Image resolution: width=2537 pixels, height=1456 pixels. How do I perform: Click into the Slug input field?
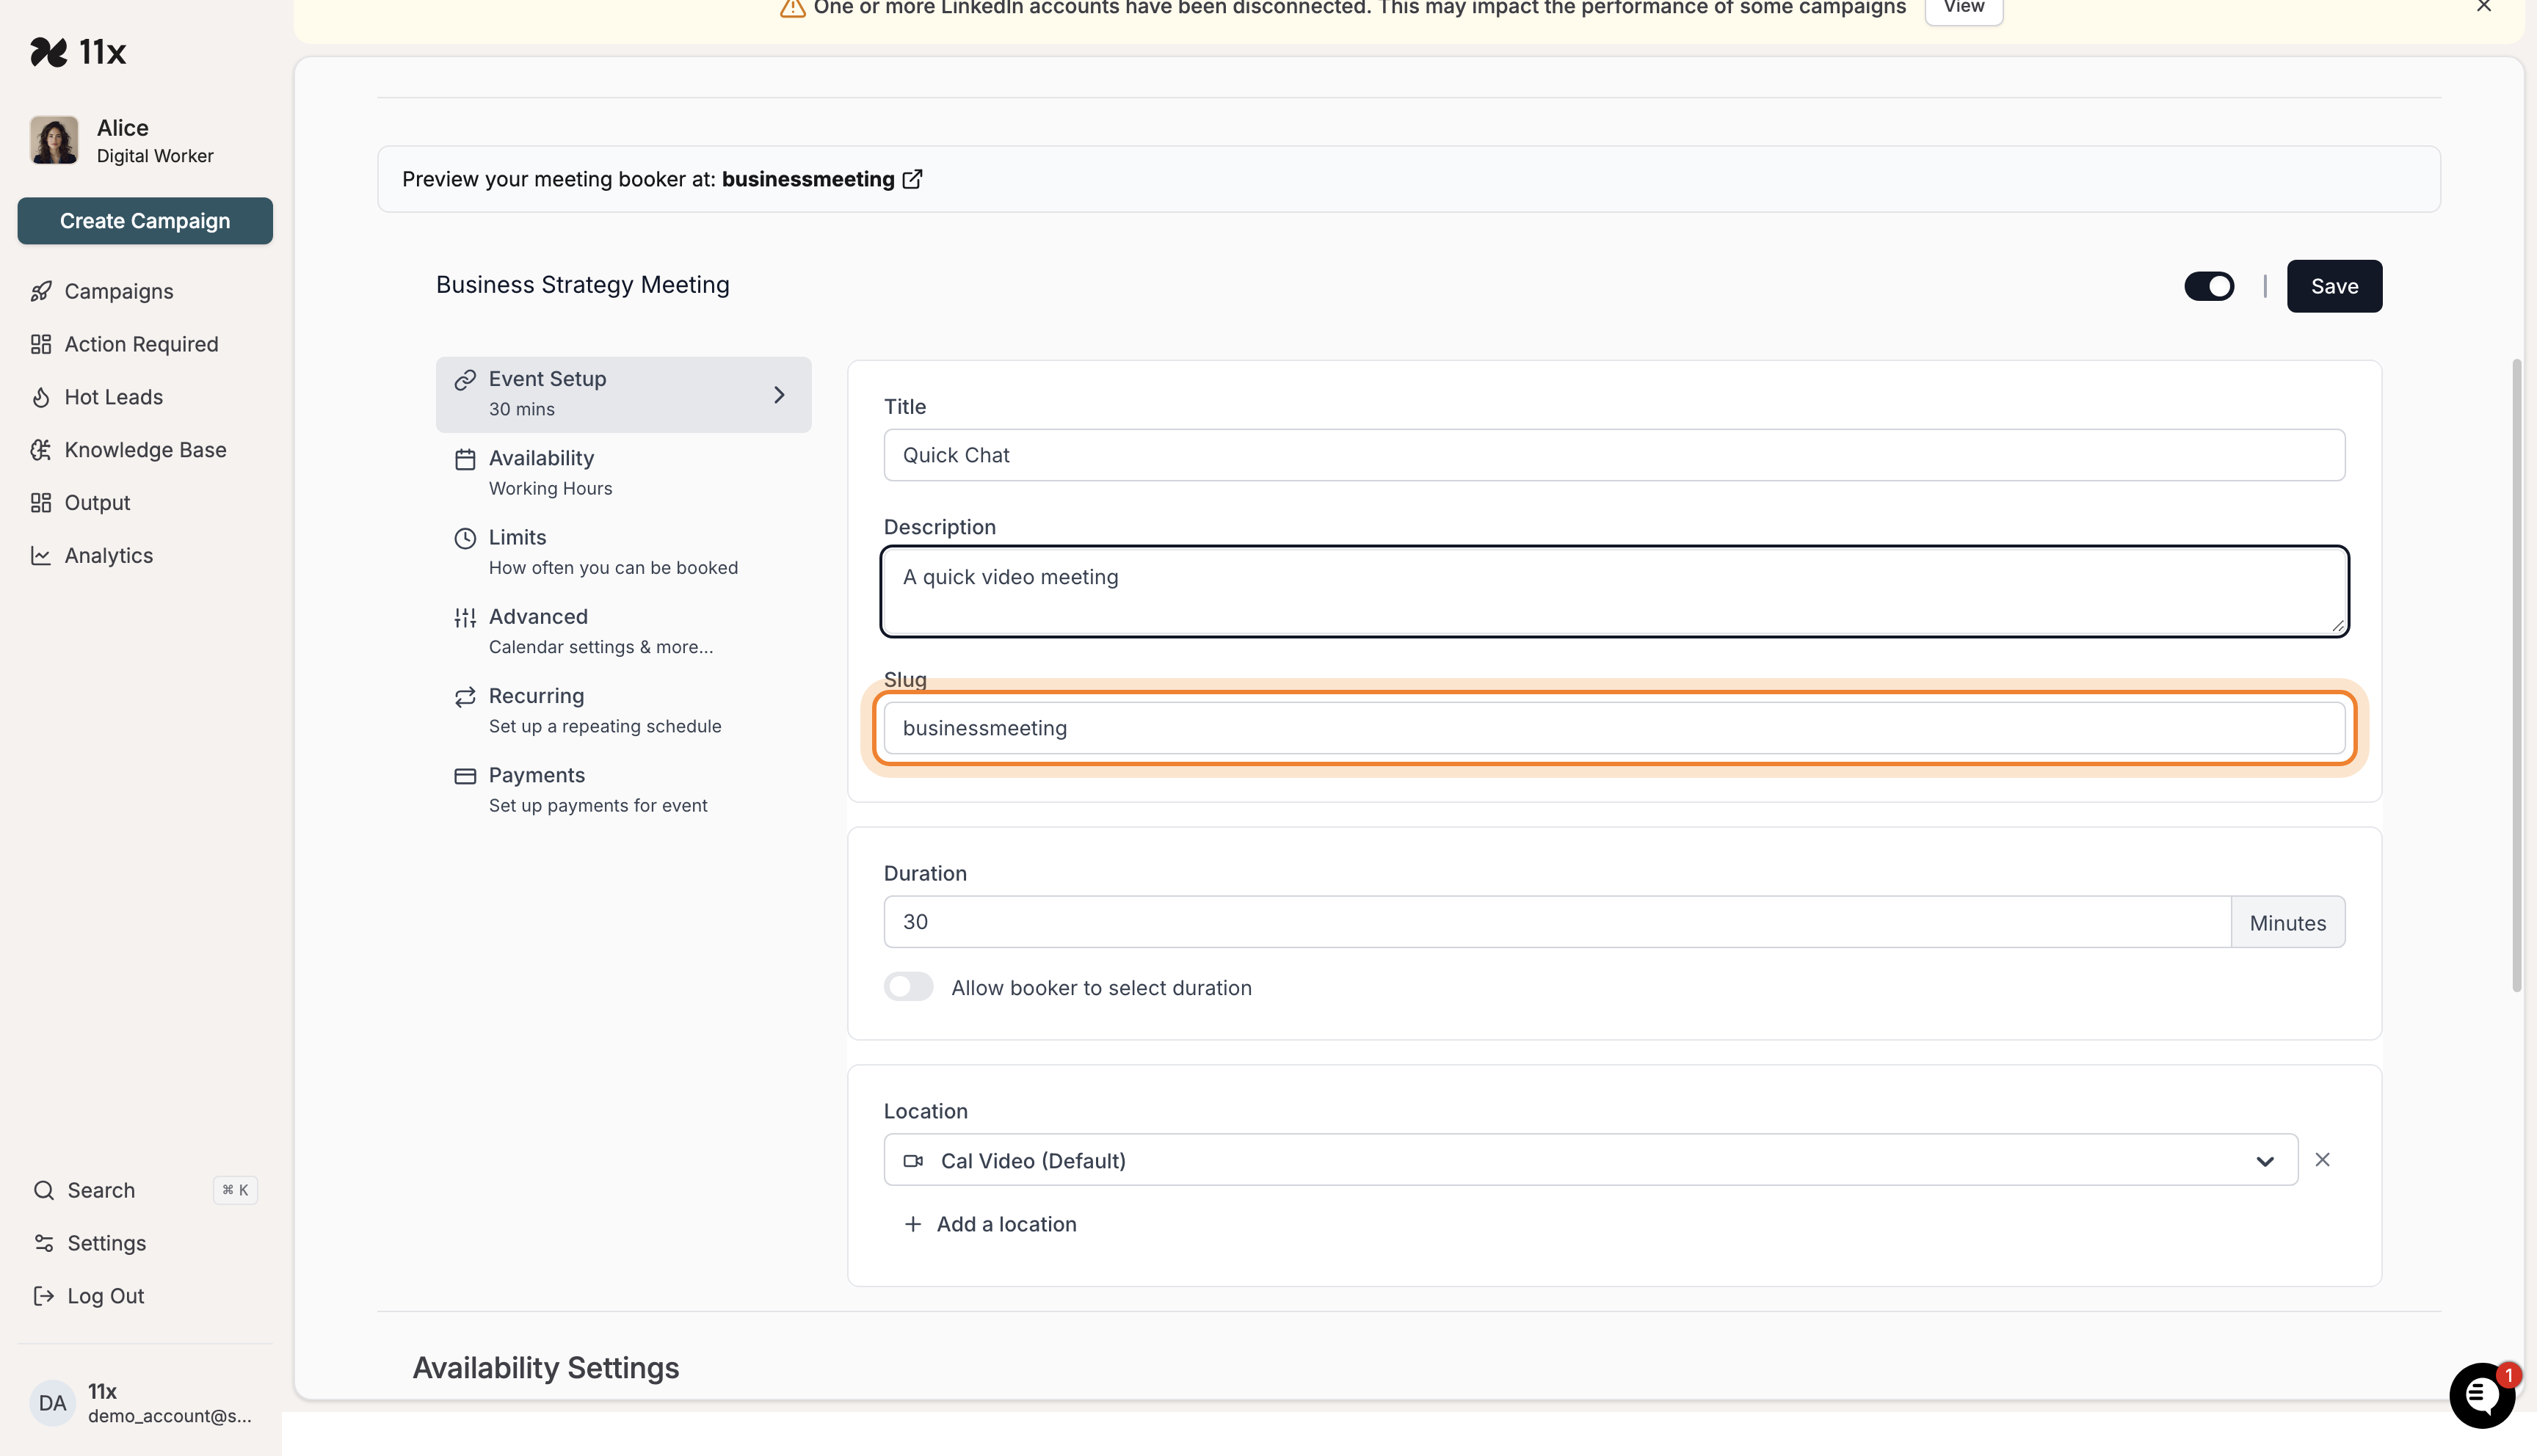[x=1613, y=728]
